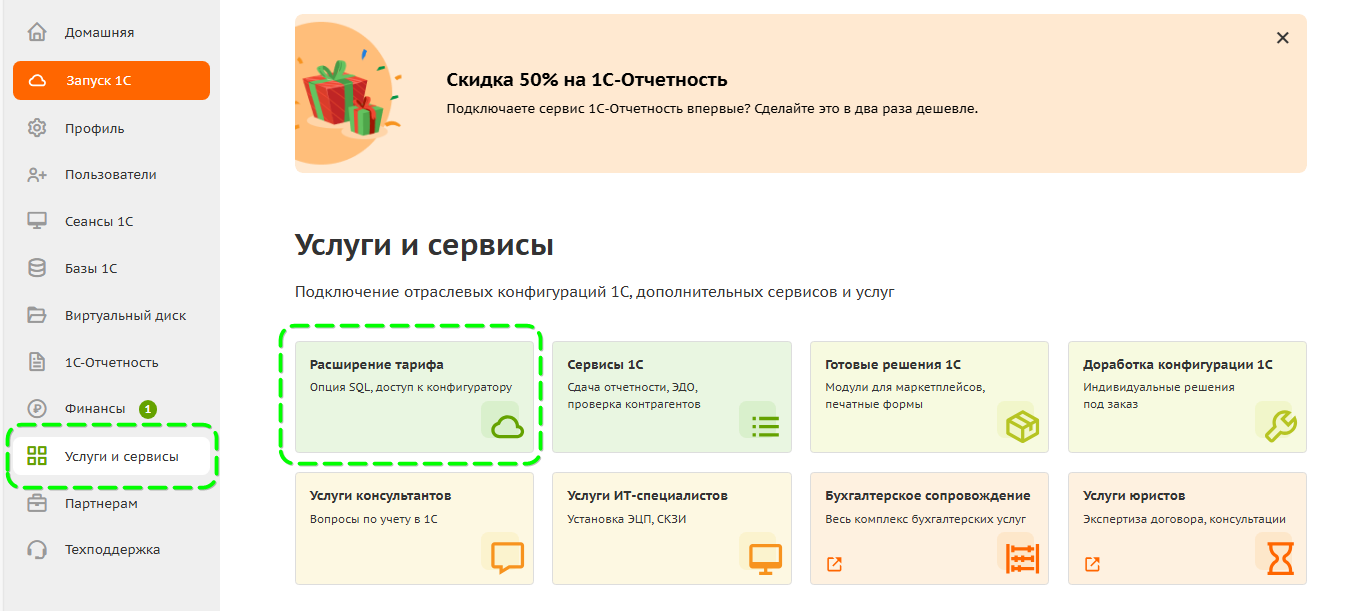Open the Услуги ИТ-специалистов card
The width and height of the screenshot is (1351, 611).
(x=672, y=528)
